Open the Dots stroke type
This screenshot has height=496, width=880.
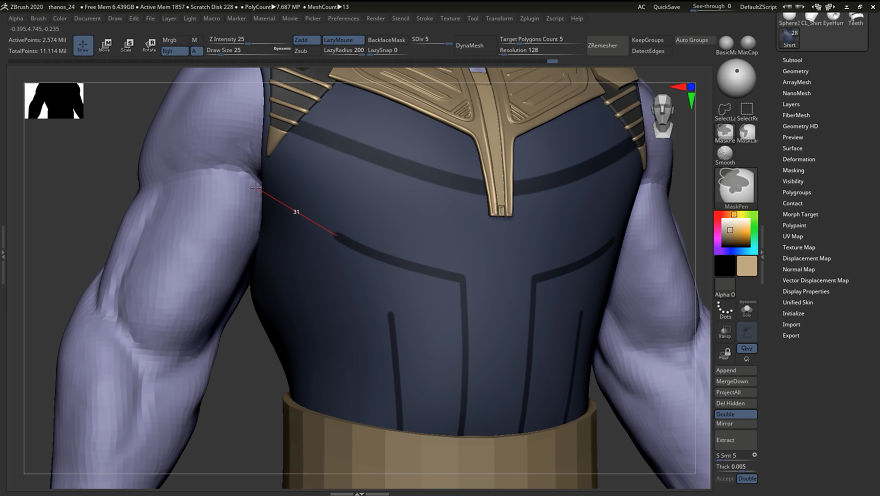725,310
